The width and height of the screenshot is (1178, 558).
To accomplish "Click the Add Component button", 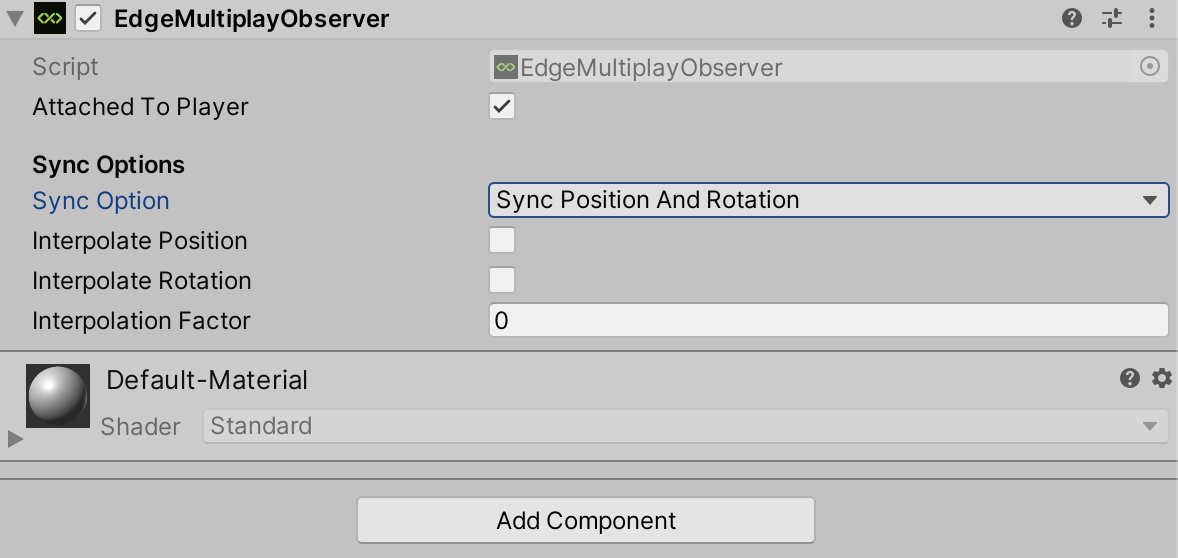I will tap(586, 520).
